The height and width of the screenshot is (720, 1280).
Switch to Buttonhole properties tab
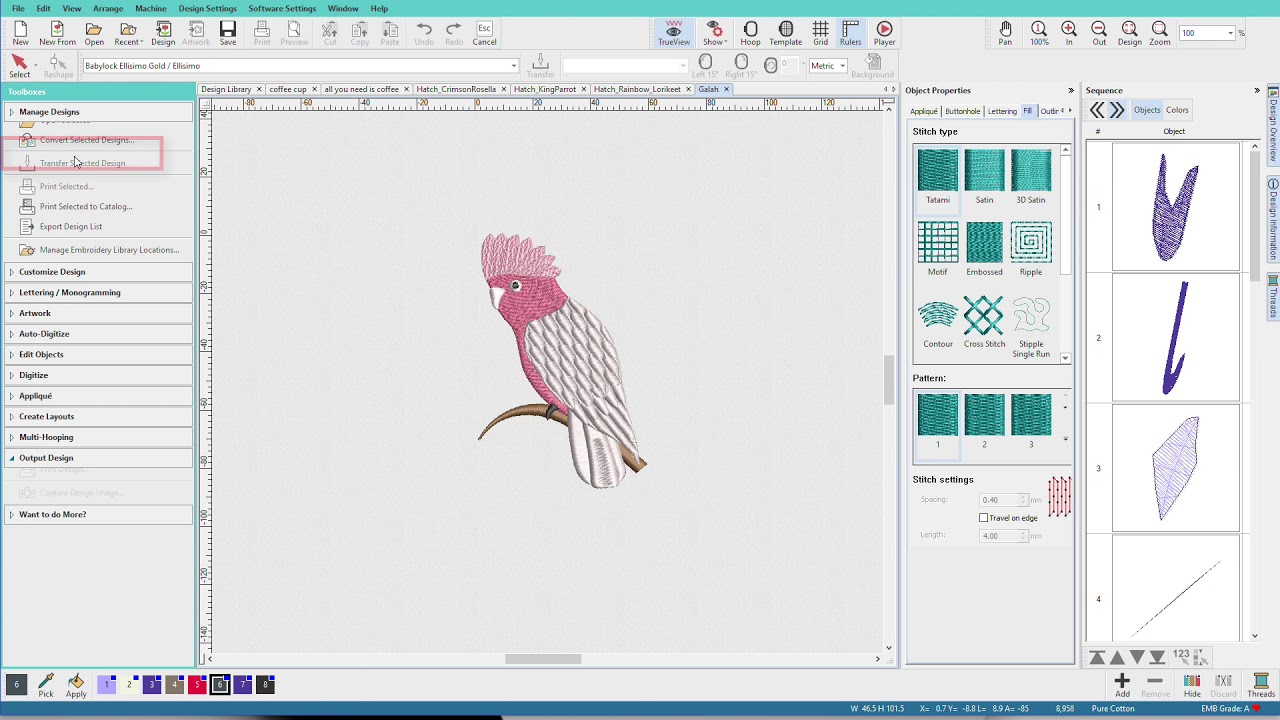[x=963, y=111]
